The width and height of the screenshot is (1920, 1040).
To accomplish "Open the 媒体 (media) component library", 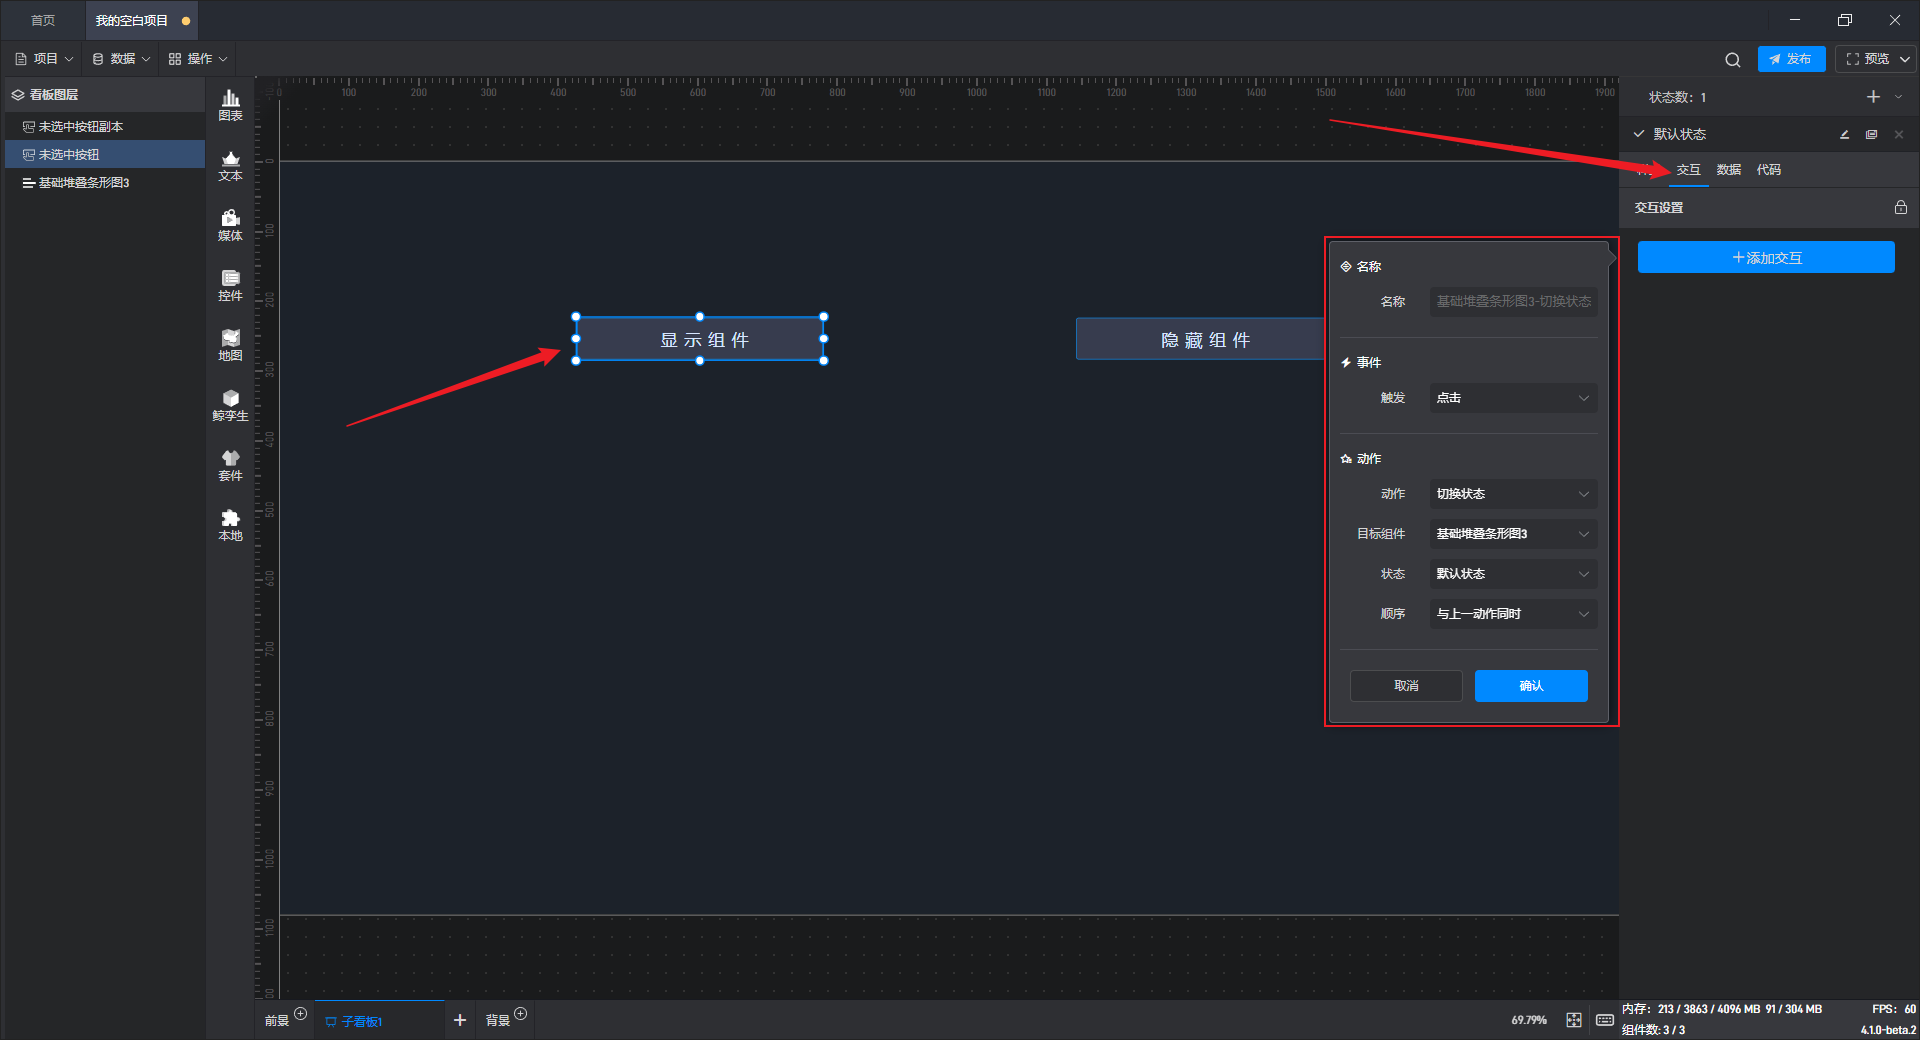I will click(230, 225).
